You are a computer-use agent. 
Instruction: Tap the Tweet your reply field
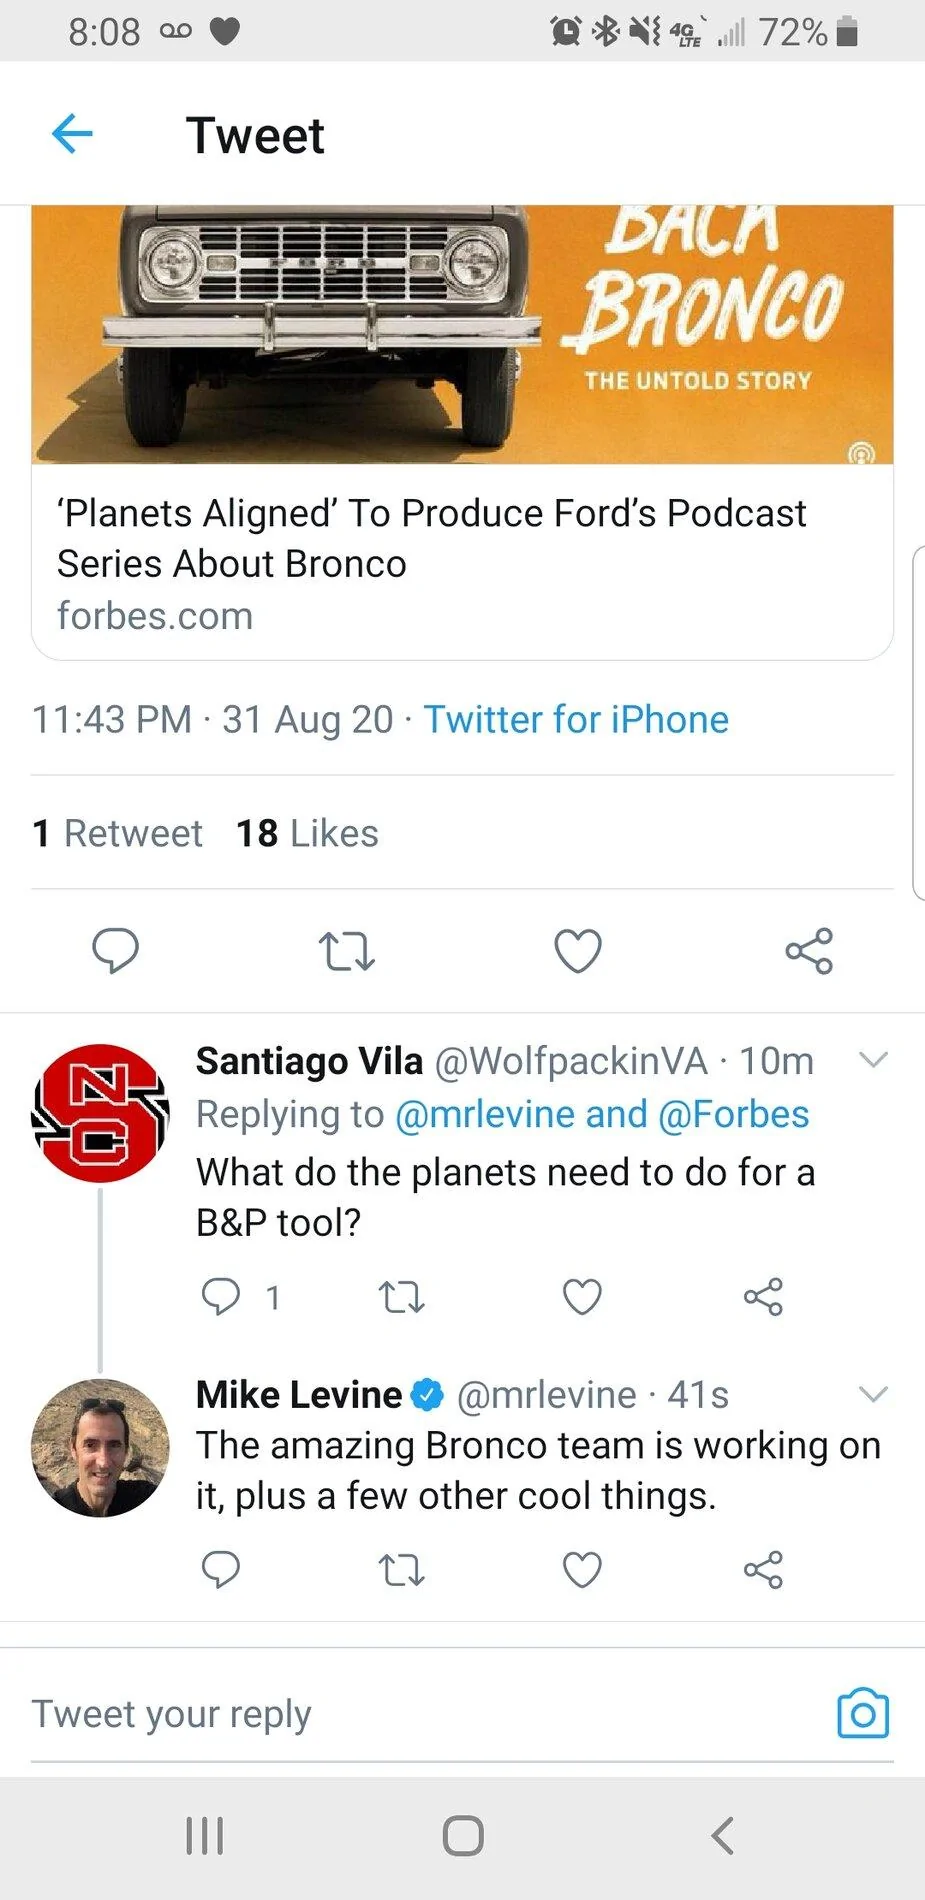pos(420,1714)
